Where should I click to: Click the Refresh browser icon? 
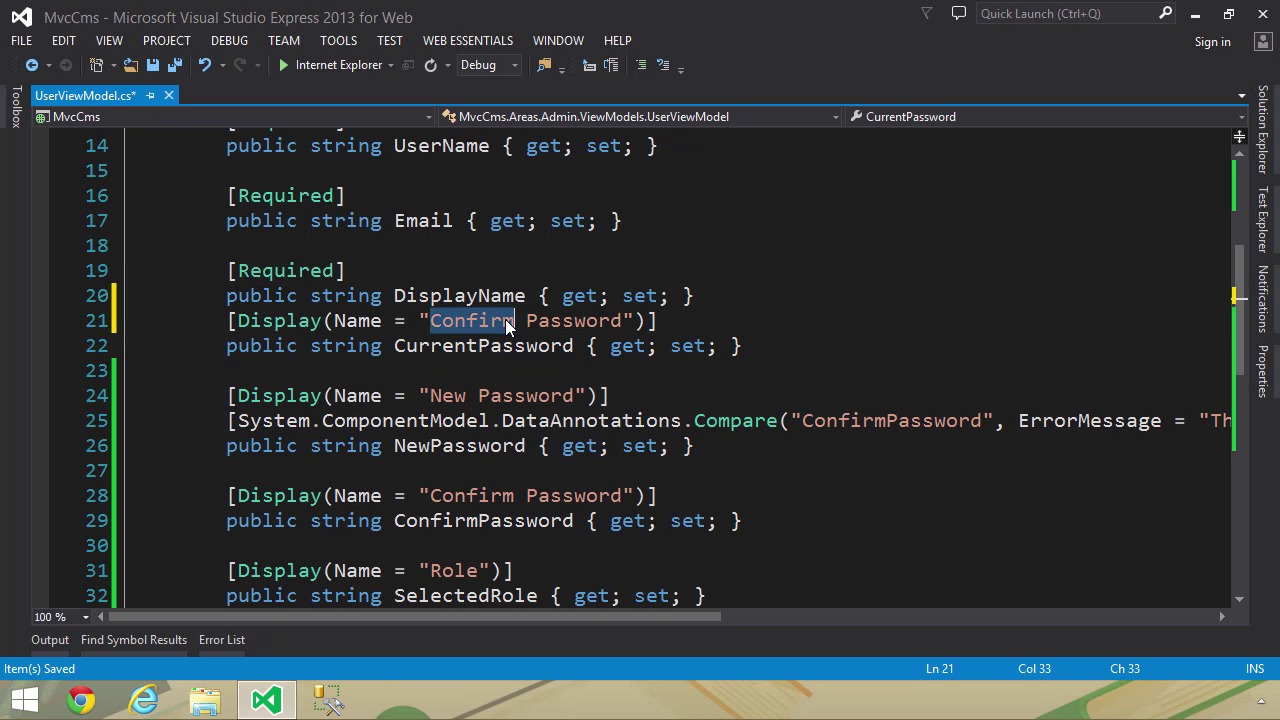click(430, 65)
